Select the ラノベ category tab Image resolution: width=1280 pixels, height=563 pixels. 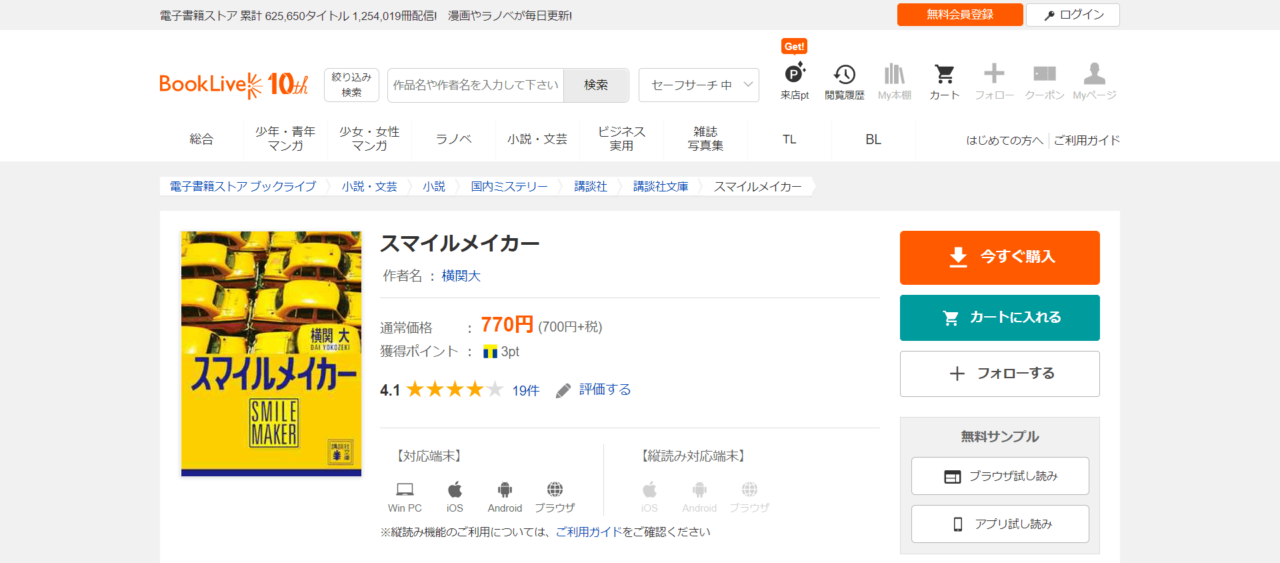point(453,139)
